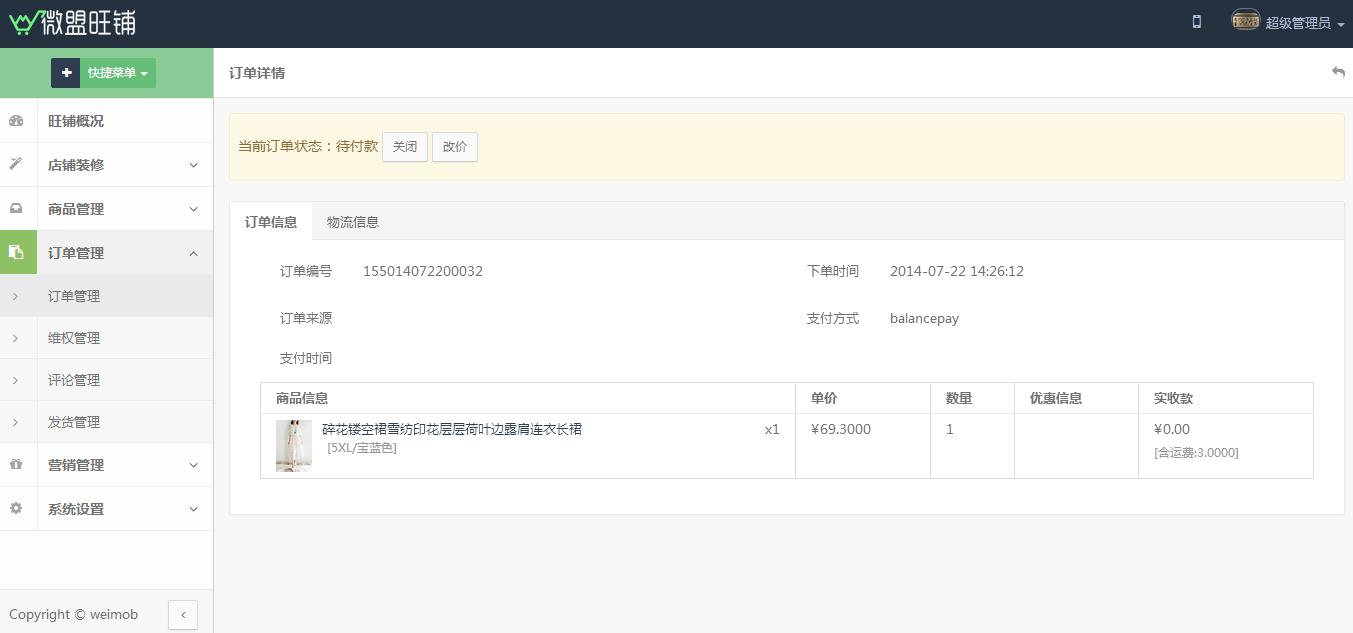
Task: Open 维权管理 in the sidebar
Action: tap(74, 338)
